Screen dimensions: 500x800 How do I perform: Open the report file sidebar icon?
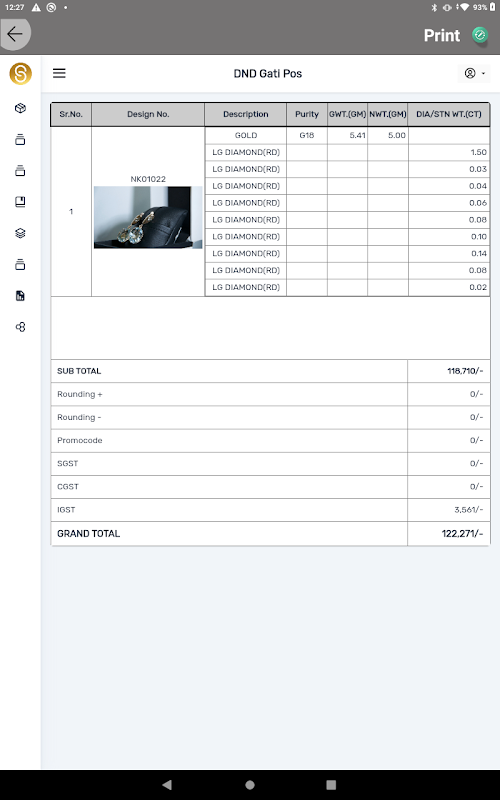pos(20,296)
